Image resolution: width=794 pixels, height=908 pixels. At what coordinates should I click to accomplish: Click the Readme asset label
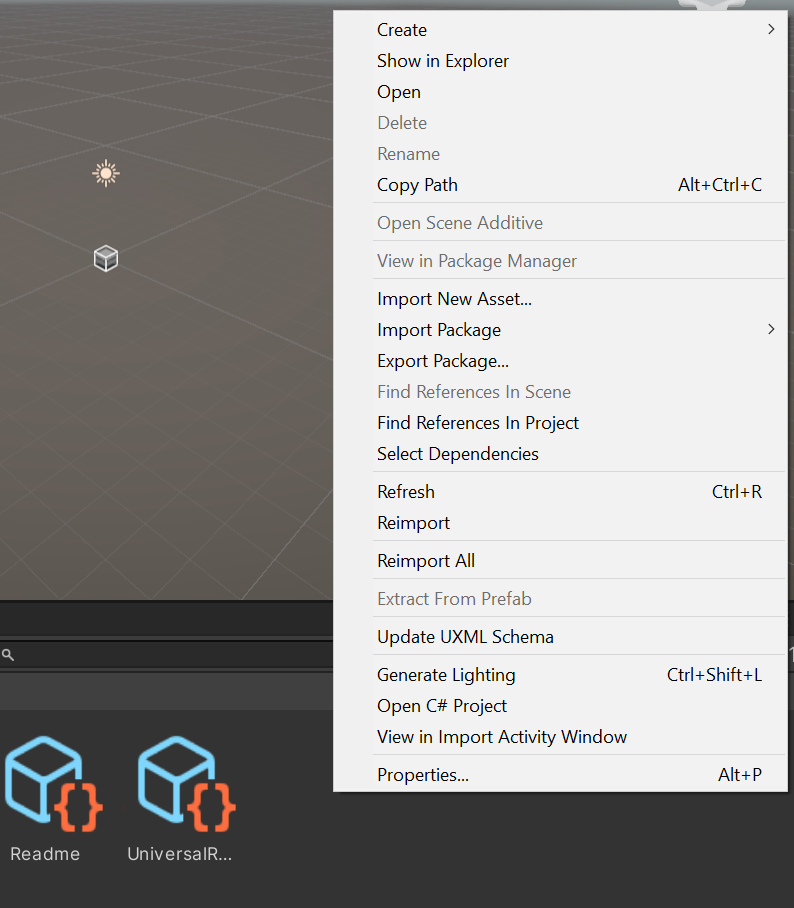(45, 854)
